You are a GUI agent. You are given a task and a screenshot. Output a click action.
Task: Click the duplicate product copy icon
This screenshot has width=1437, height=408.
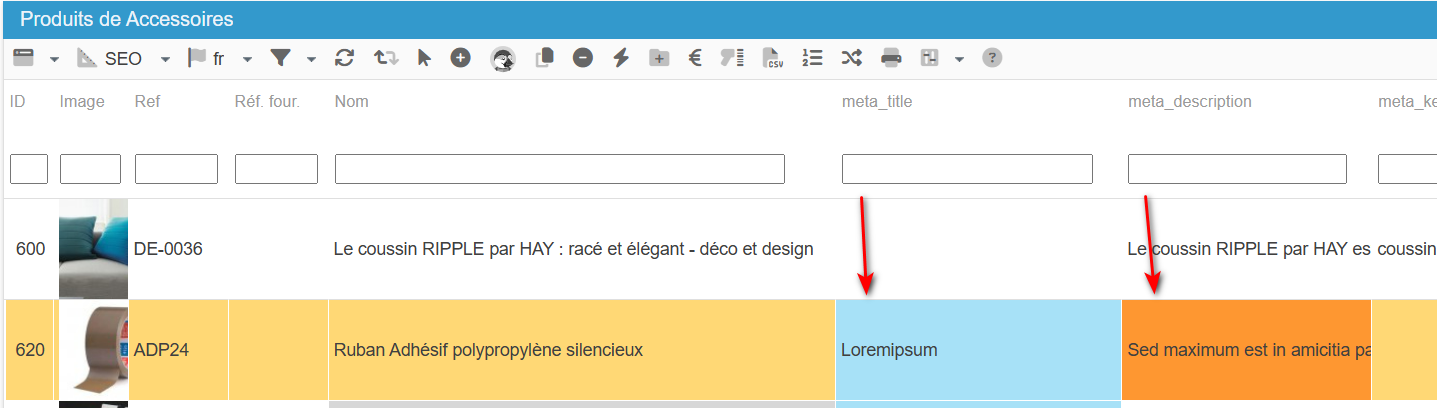[x=544, y=58]
